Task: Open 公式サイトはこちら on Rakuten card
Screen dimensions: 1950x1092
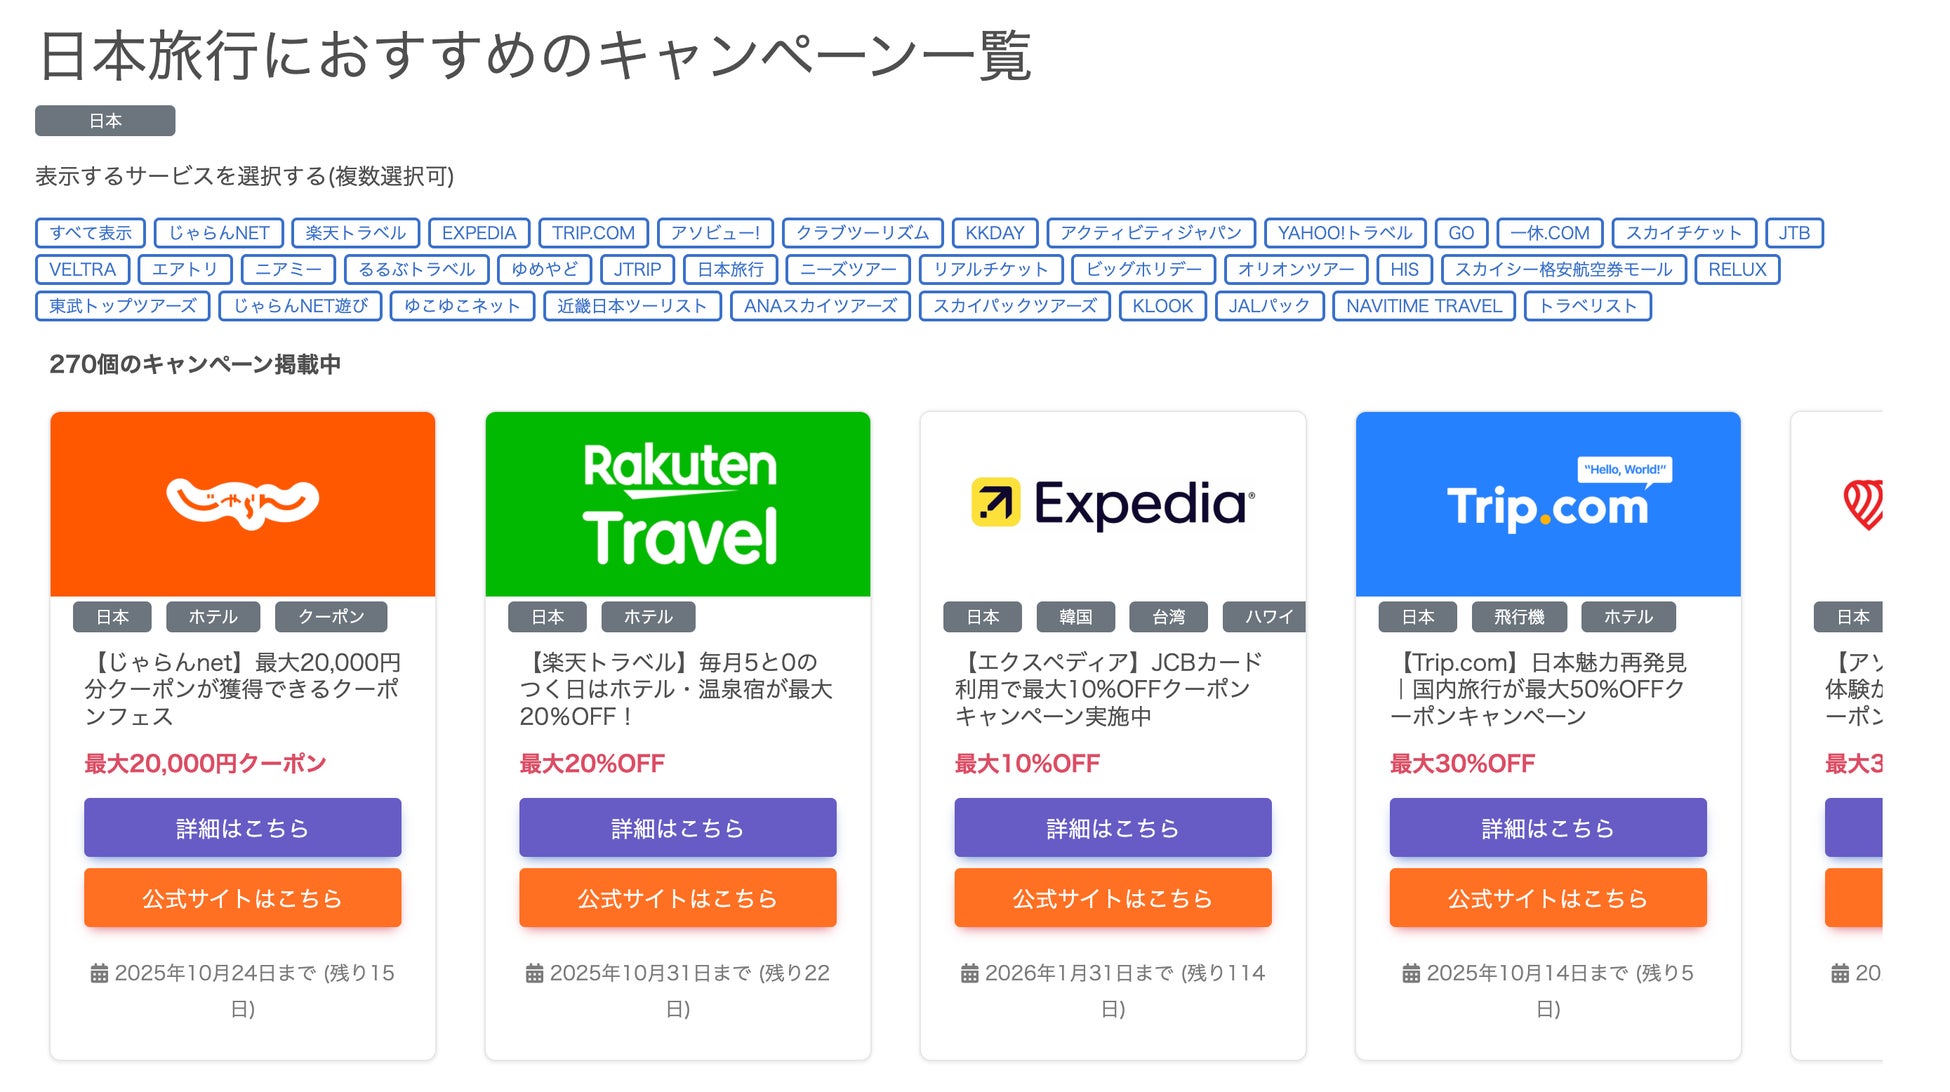Action: click(x=678, y=898)
